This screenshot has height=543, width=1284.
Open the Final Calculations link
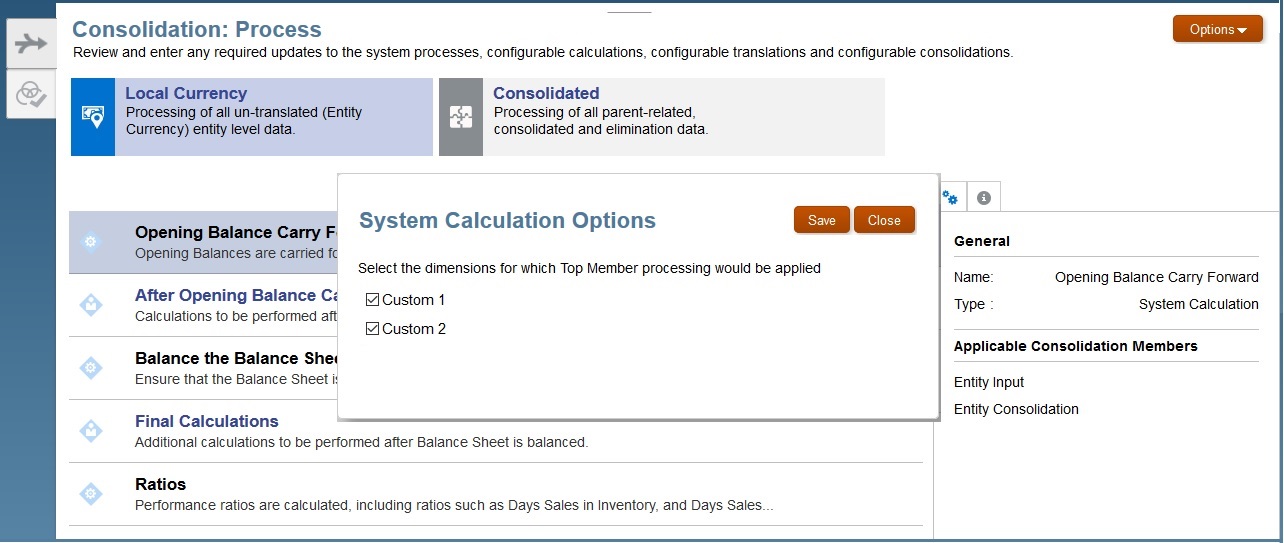coord(206,421)
